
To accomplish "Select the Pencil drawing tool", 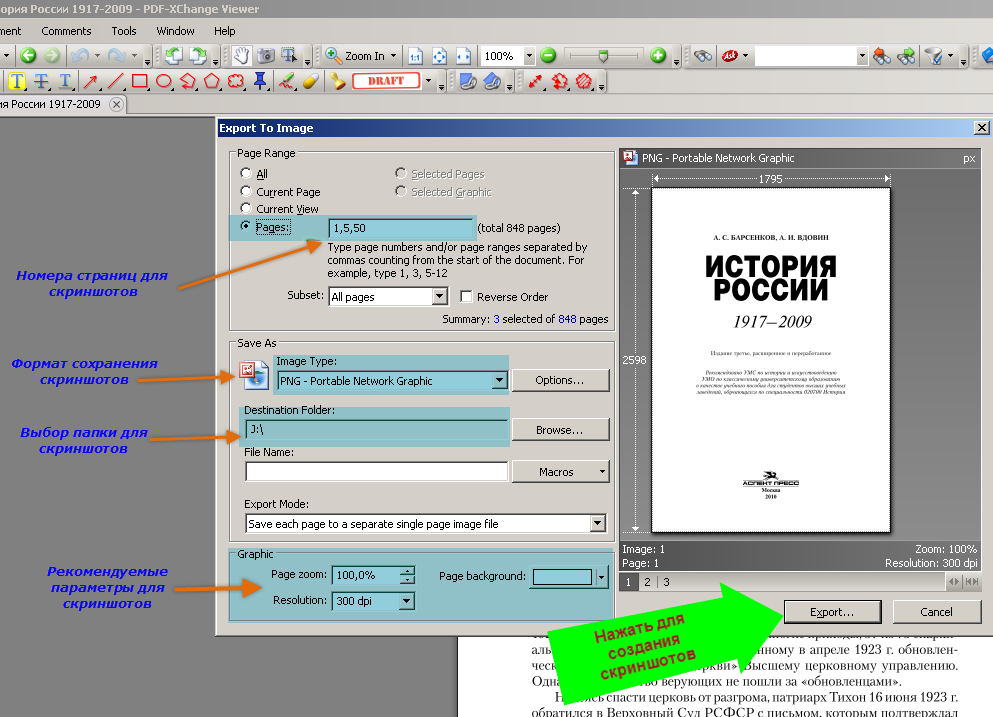I will (x=287, y=81).
